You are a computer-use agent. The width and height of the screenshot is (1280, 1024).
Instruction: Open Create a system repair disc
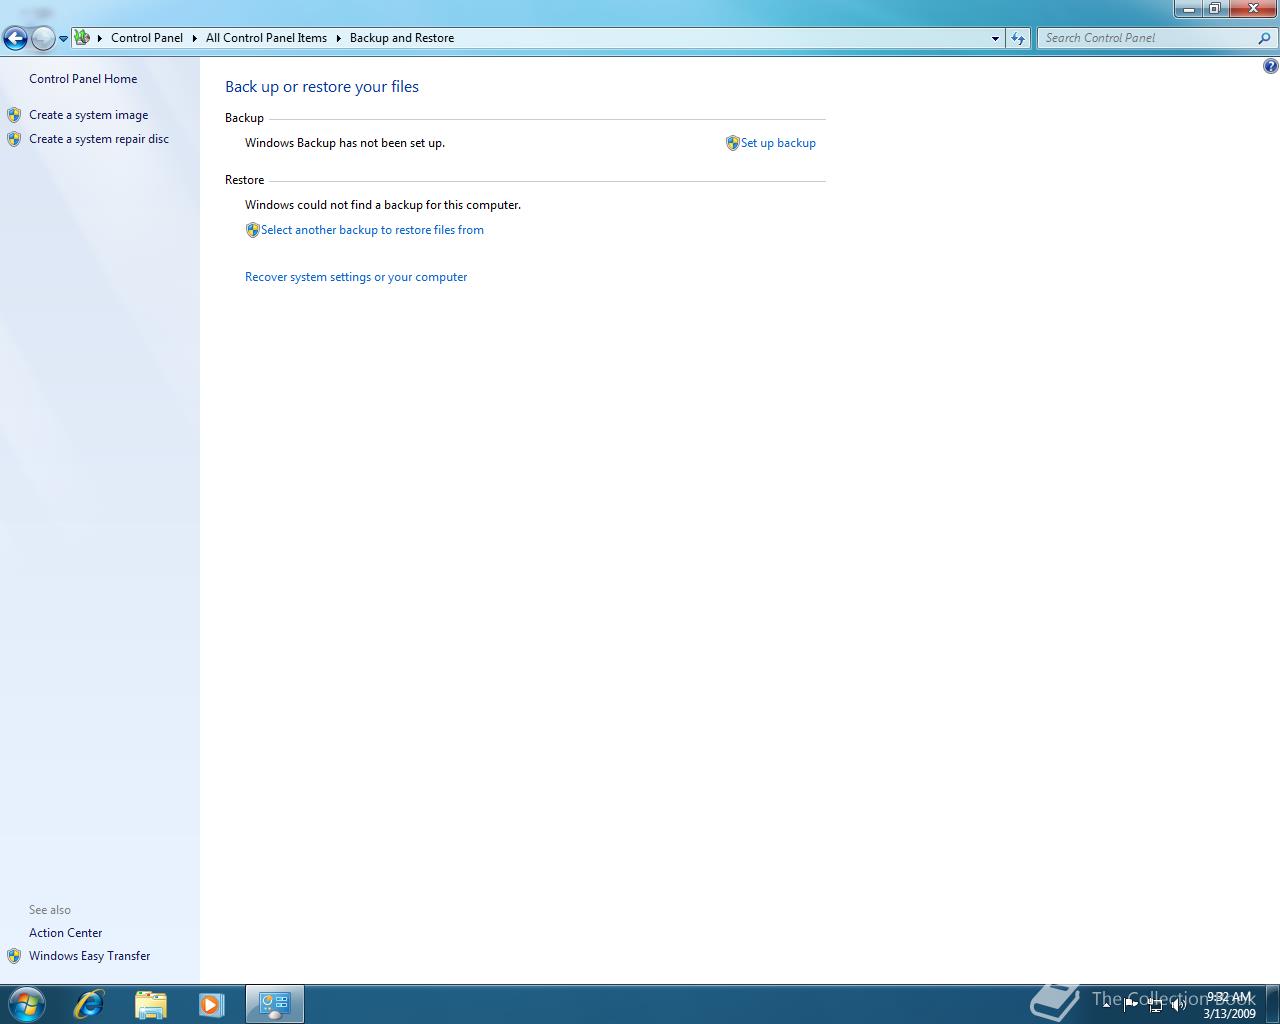[99, 139]
